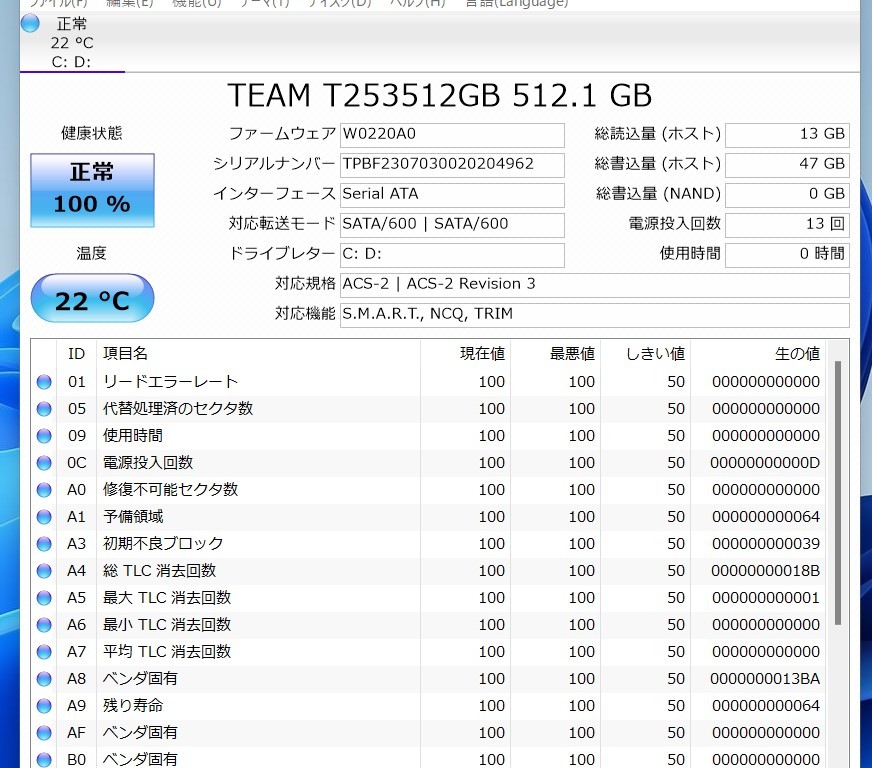872x768 pixels.
Task: Open the 言語(Language) menu
Action: (517, 3)
